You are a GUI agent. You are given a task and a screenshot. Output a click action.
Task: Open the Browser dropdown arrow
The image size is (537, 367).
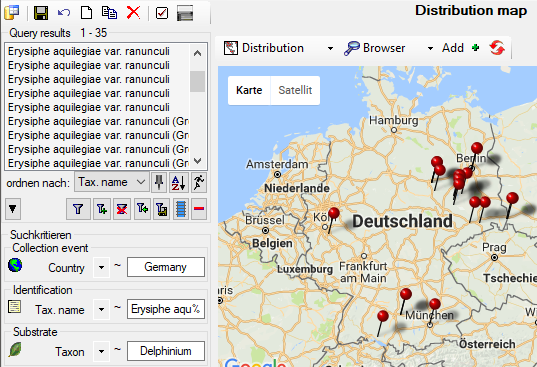[x=430, y=49]
